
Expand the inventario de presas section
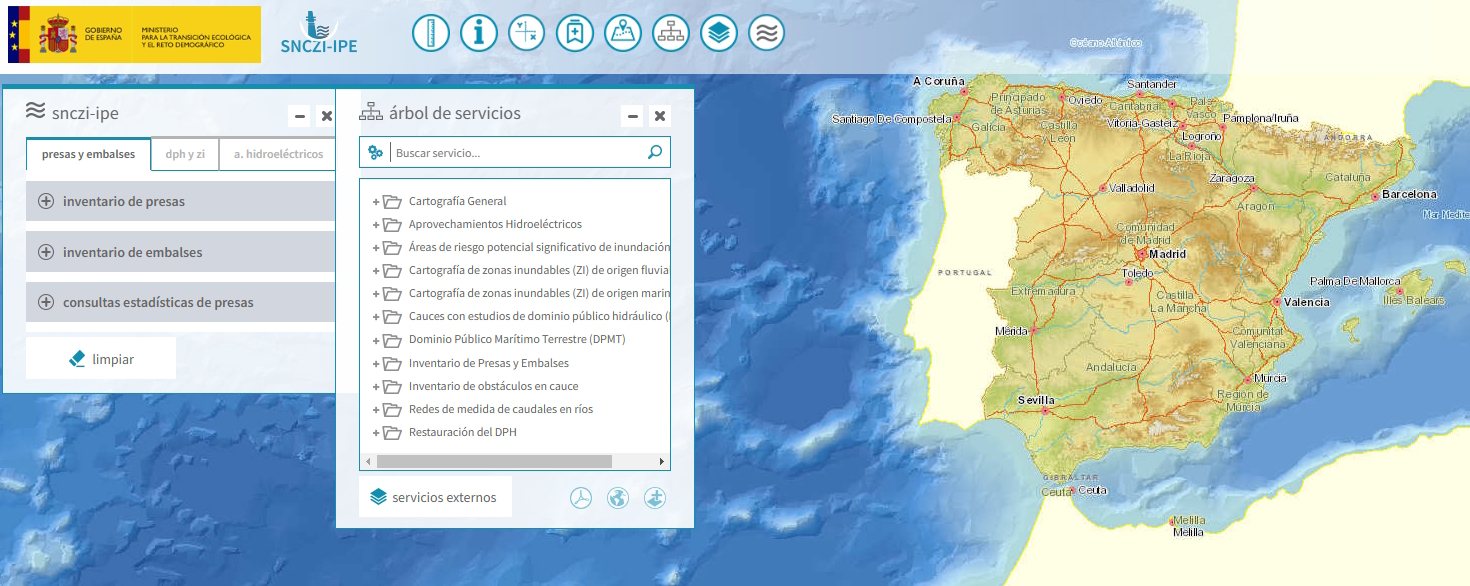[x=44, y=202]
